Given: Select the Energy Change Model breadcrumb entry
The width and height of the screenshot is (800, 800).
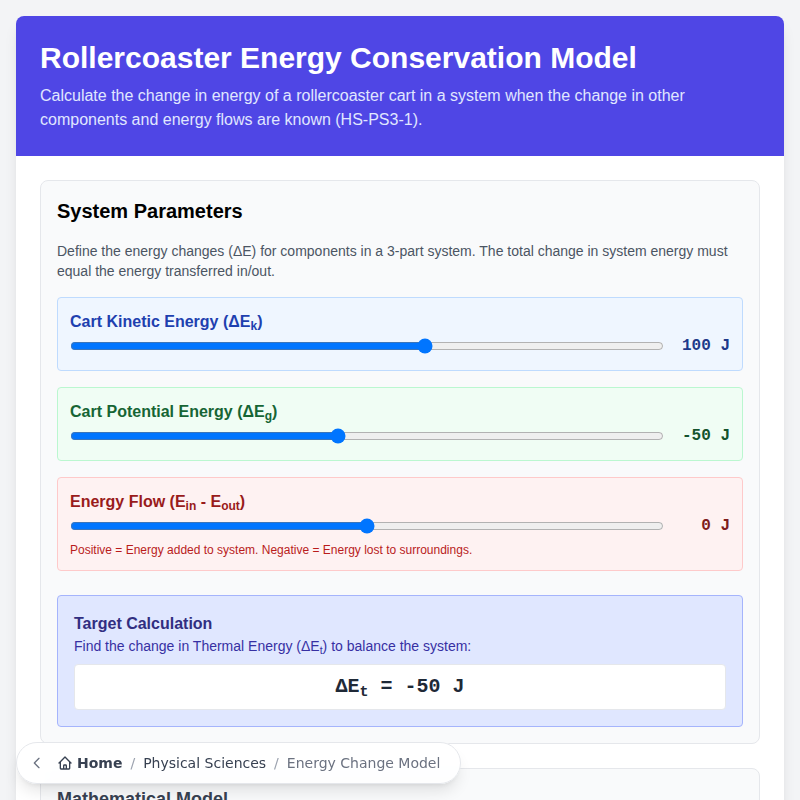Looking at the screenshot, I should tap(364, 763).
